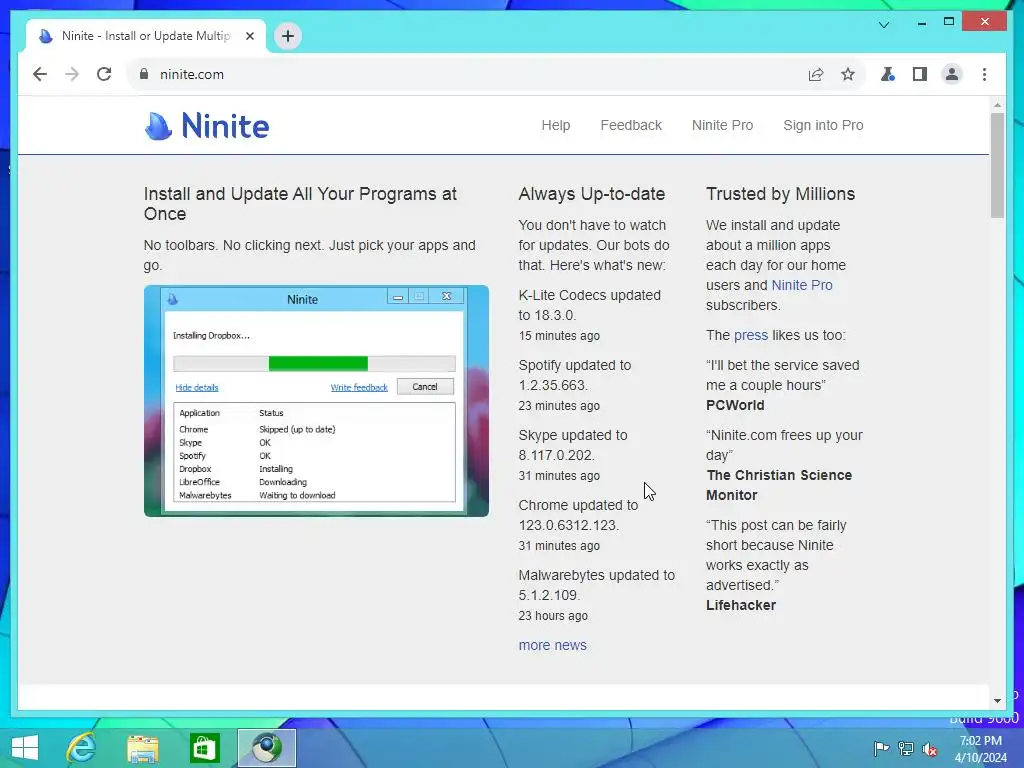Reload the Ninite page
This screenshot has width=1024, height=768.
point(104,74)
